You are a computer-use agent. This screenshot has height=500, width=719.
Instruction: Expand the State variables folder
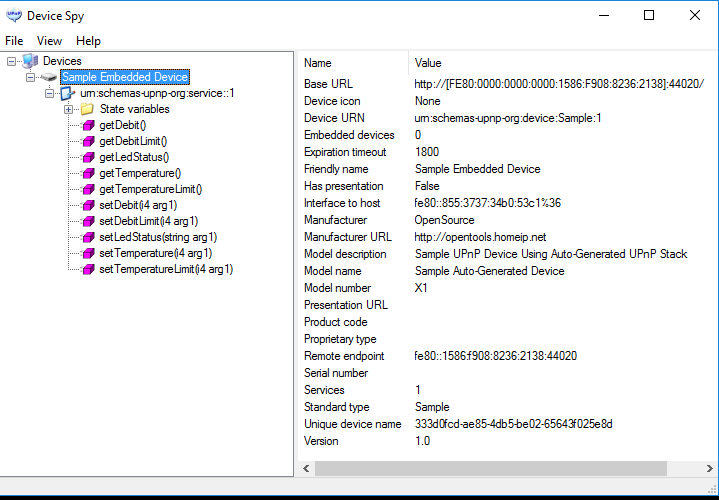pyautogui.click(x=68, y=109)
